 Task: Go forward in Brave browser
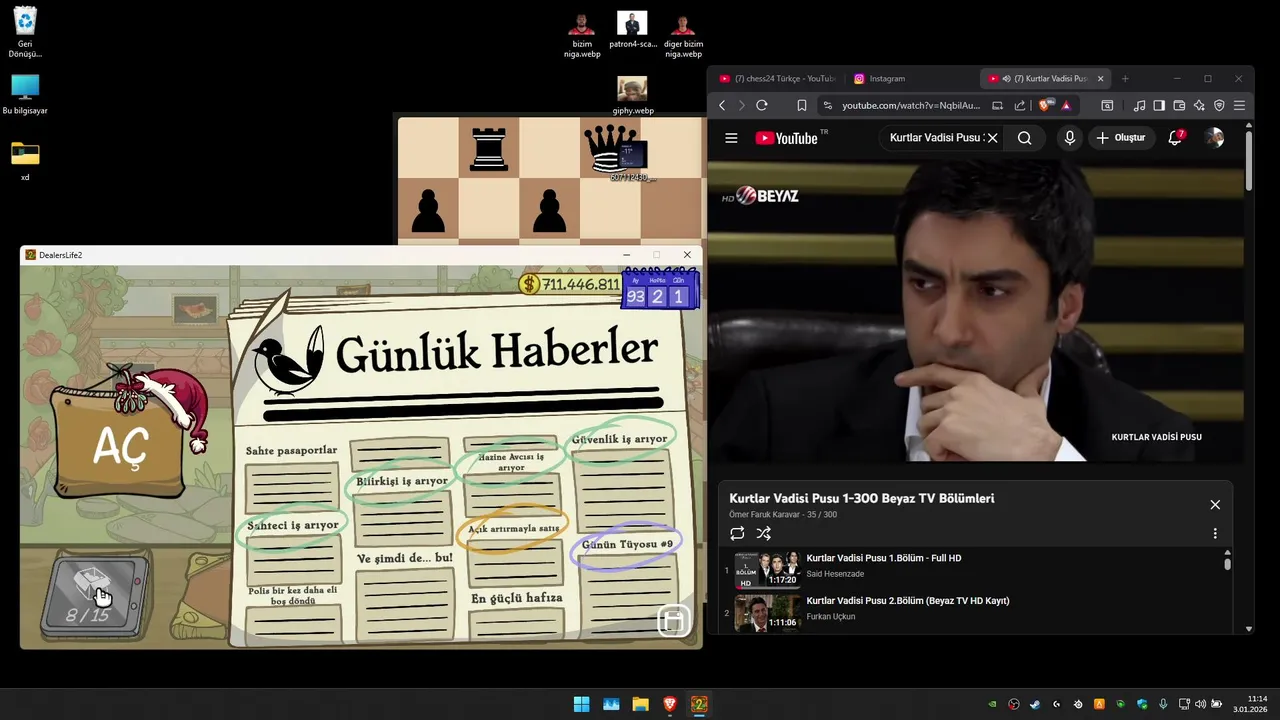pyautogui.click(x=741, y=105)
